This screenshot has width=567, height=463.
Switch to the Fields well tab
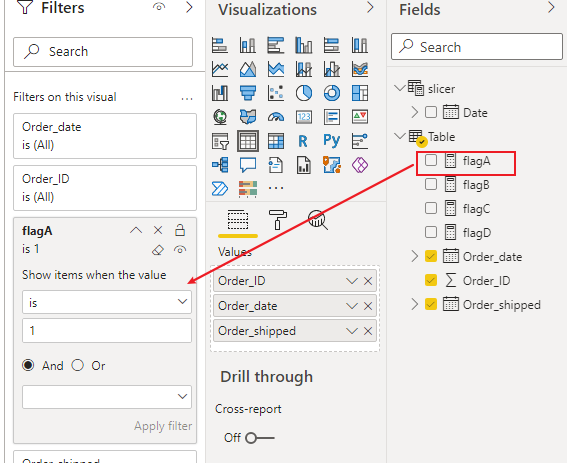pos(238,220)
